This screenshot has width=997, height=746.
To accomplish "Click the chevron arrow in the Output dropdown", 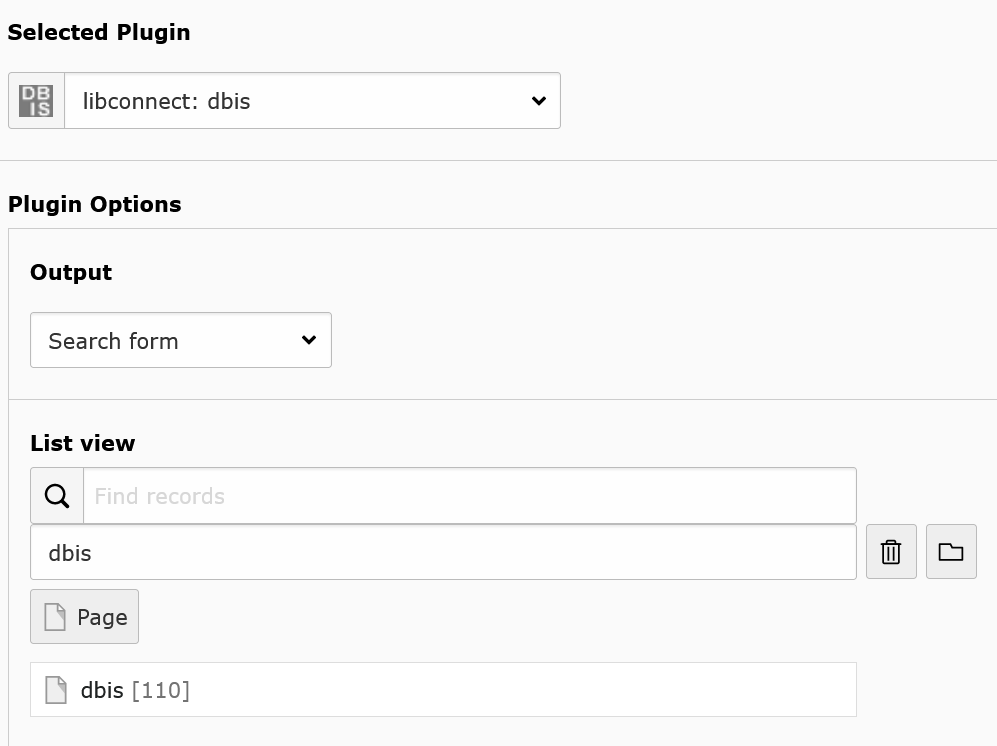I will pyautogui.click(x=309, y=341).
